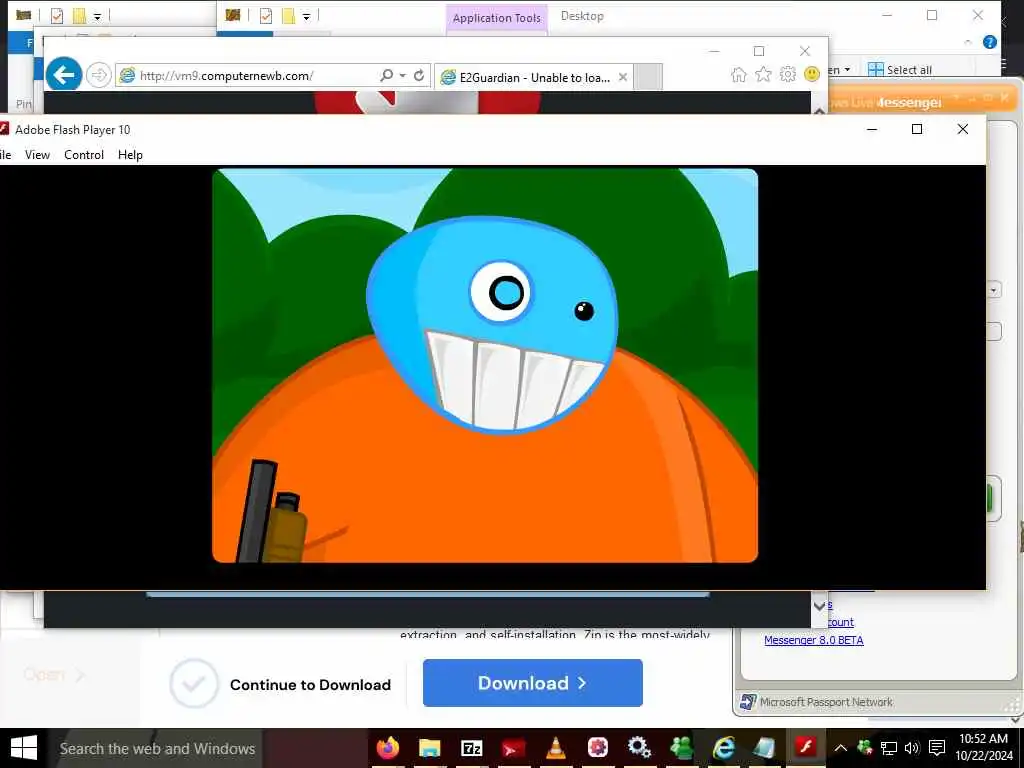Go back in Internet Explorer
Viewport: 1024px width, 768px height.
click(x=63, y=75)
